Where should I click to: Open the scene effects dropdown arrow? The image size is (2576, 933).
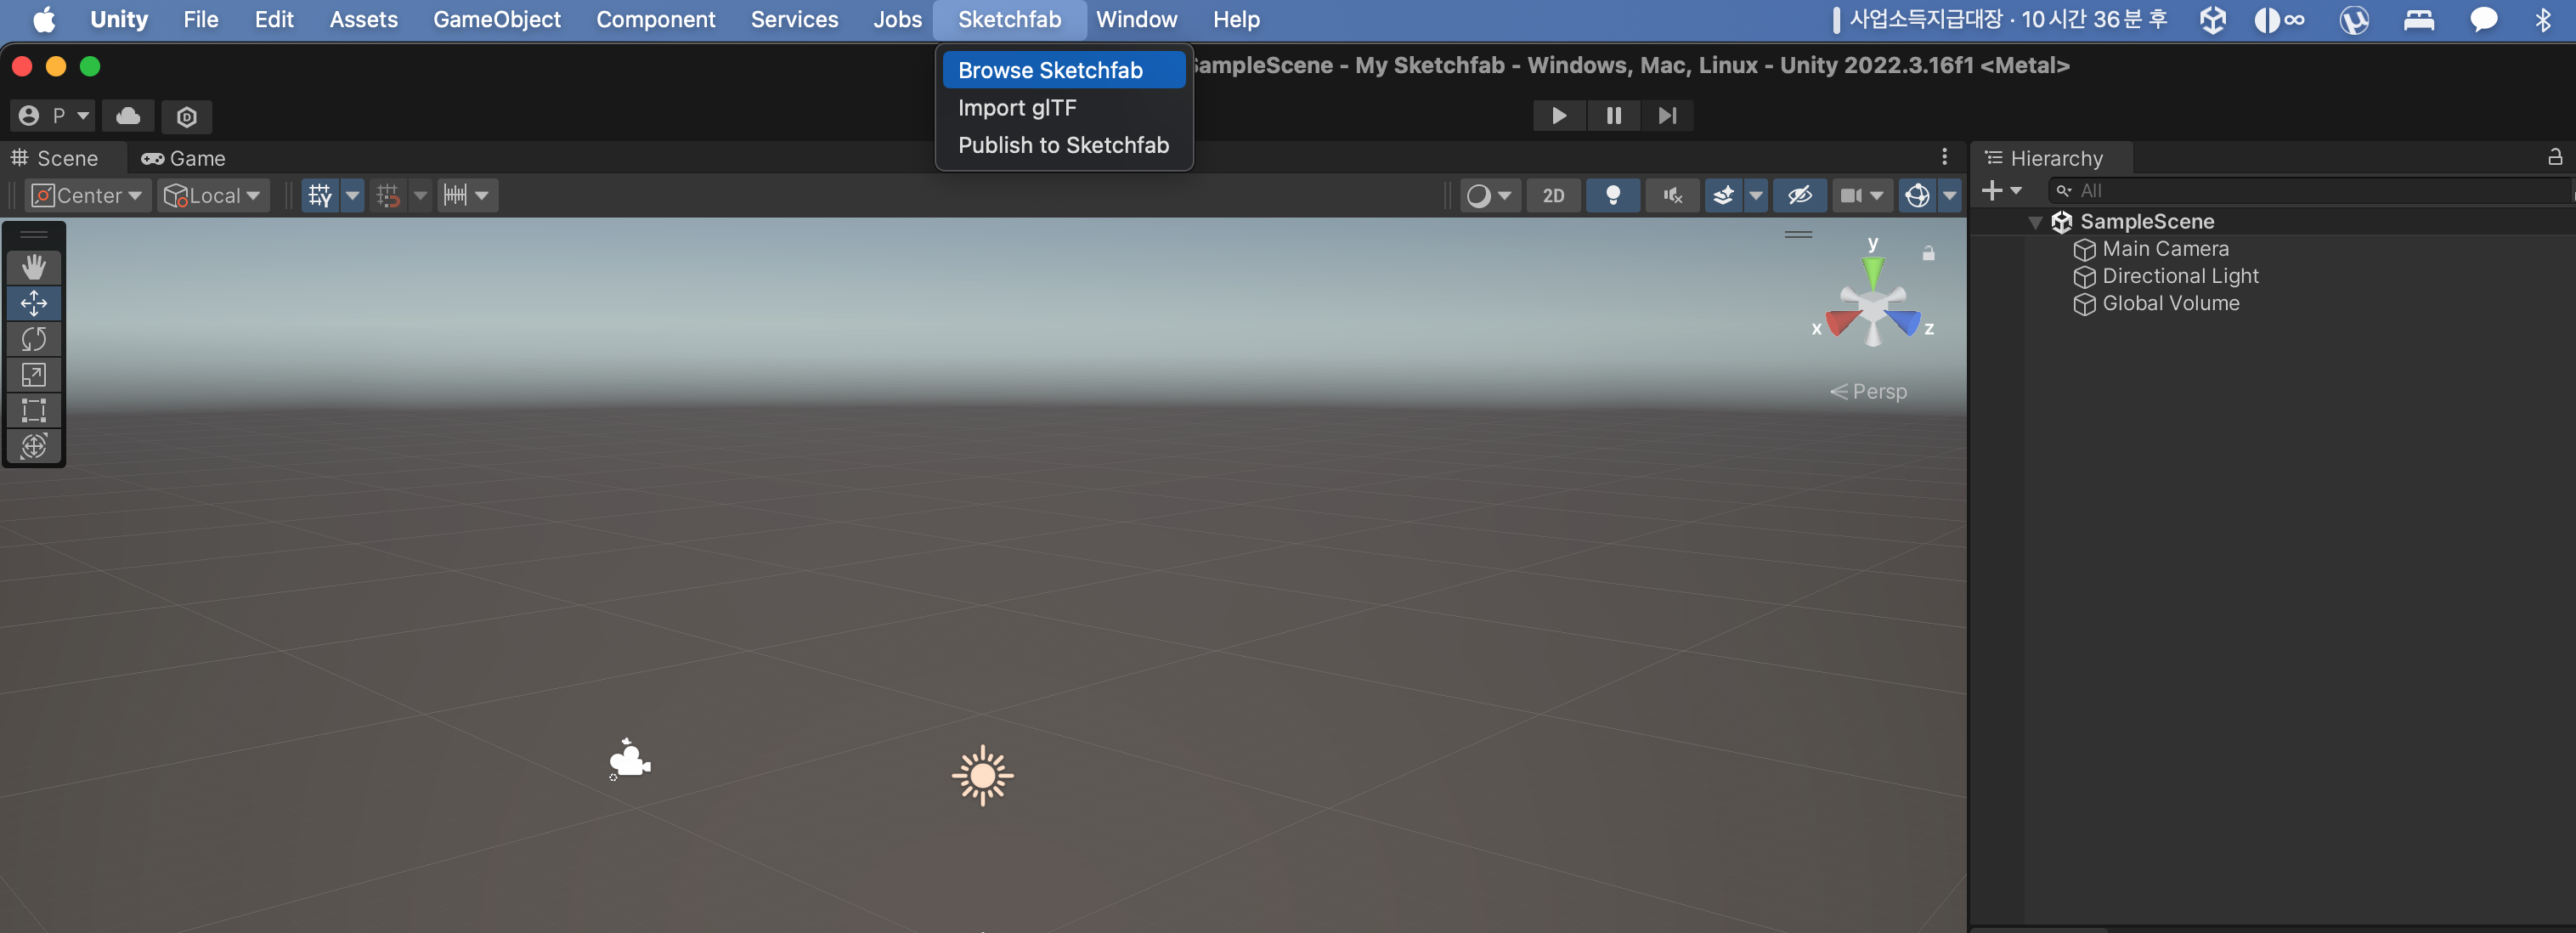tap(1755, 195)
